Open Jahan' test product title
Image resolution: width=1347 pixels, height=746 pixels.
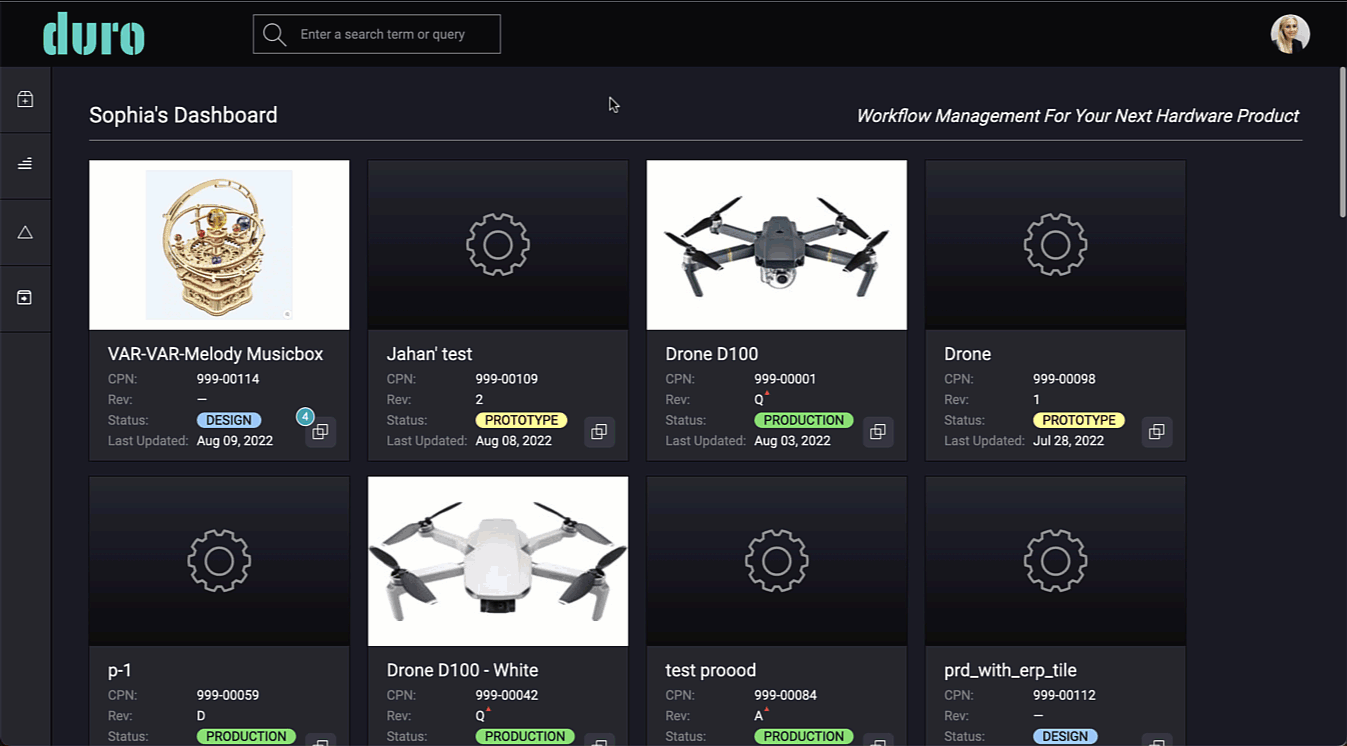pos(429,354)
